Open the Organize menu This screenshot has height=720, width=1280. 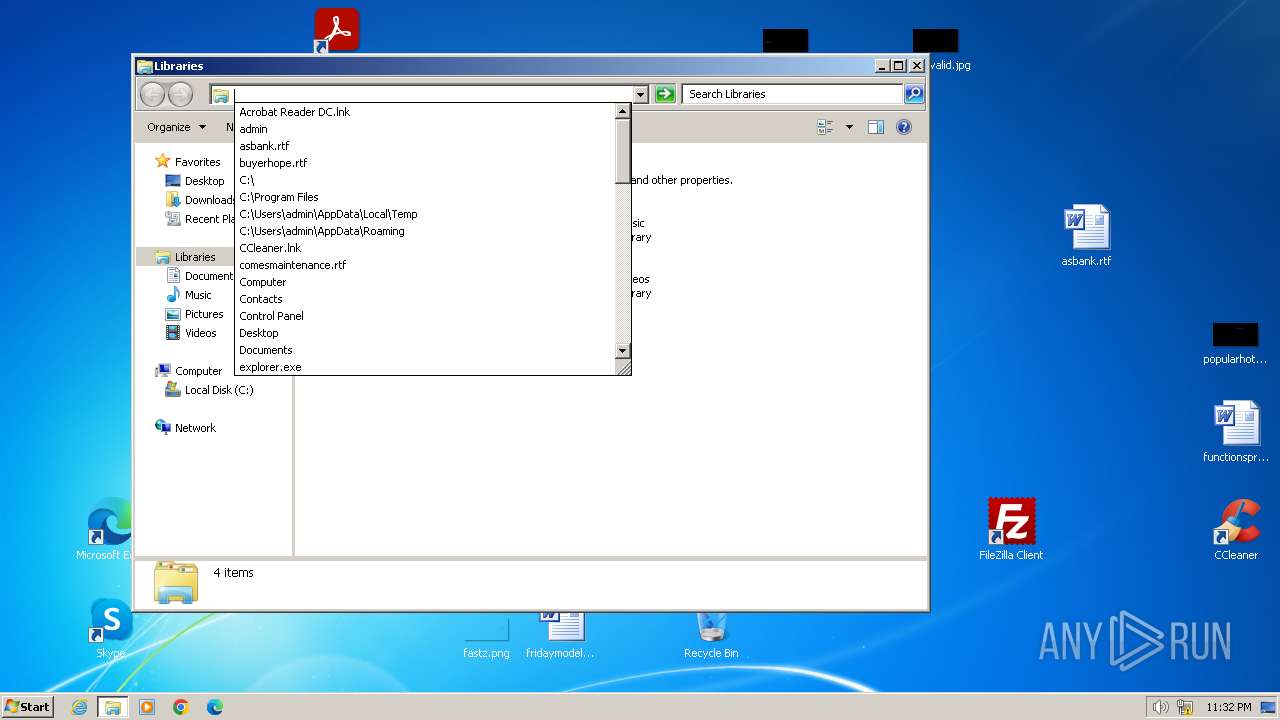(176, 127)
